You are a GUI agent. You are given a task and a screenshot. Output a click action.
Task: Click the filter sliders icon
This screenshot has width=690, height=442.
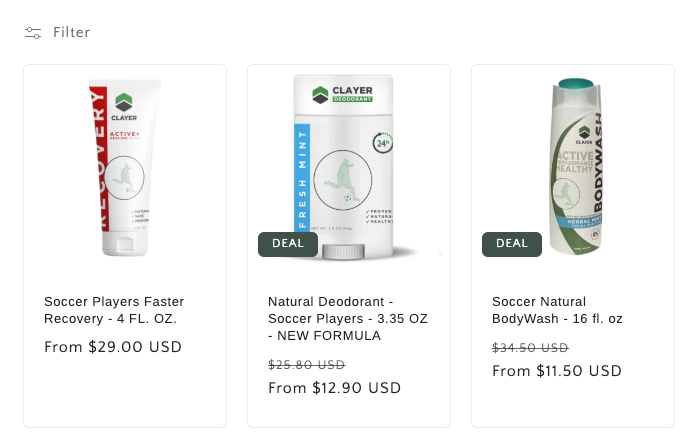[33, 33]
